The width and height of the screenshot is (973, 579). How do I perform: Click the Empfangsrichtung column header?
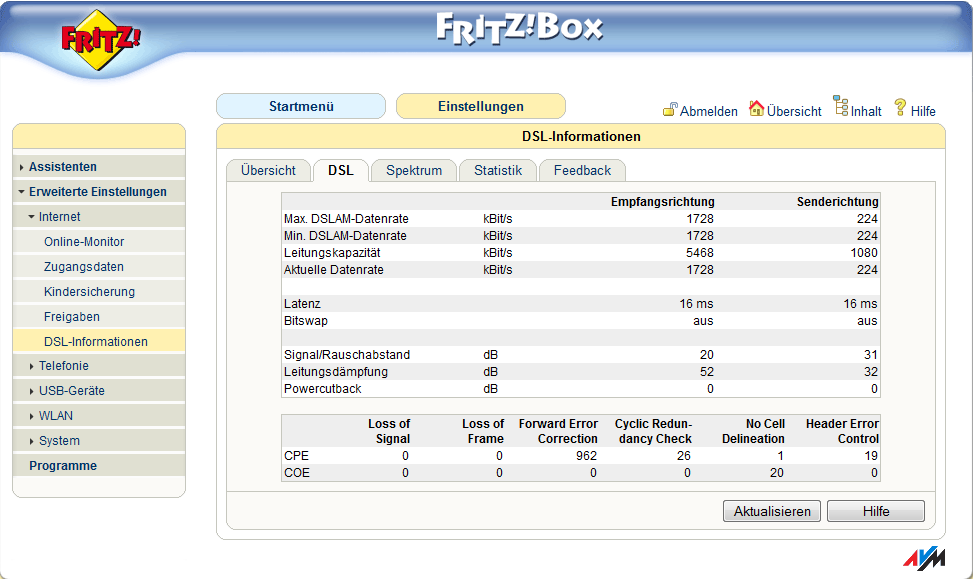click(662, 202)
